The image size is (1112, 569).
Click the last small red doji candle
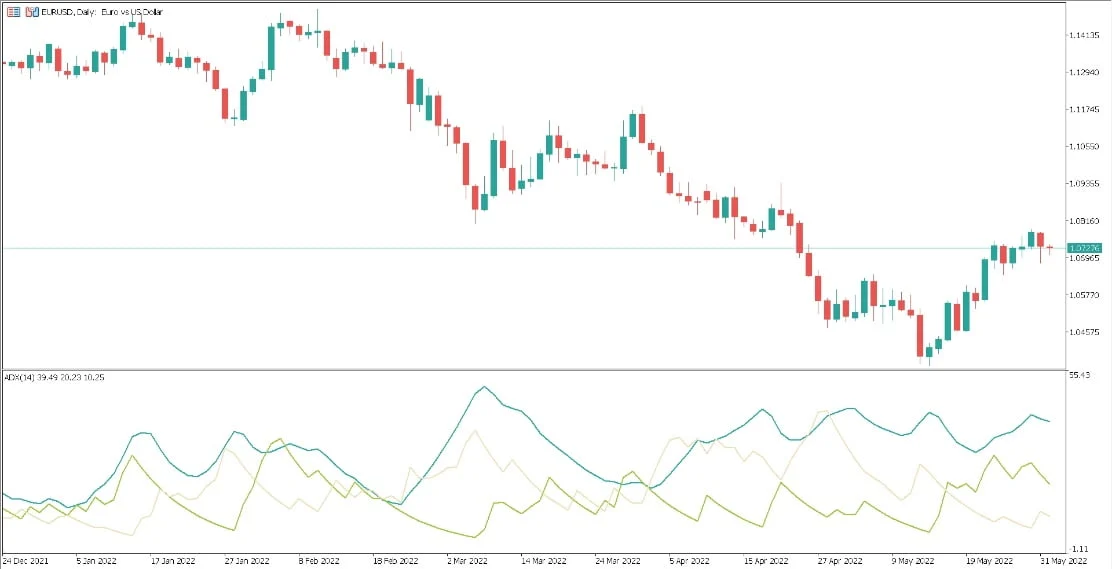tap(1050, 248)
